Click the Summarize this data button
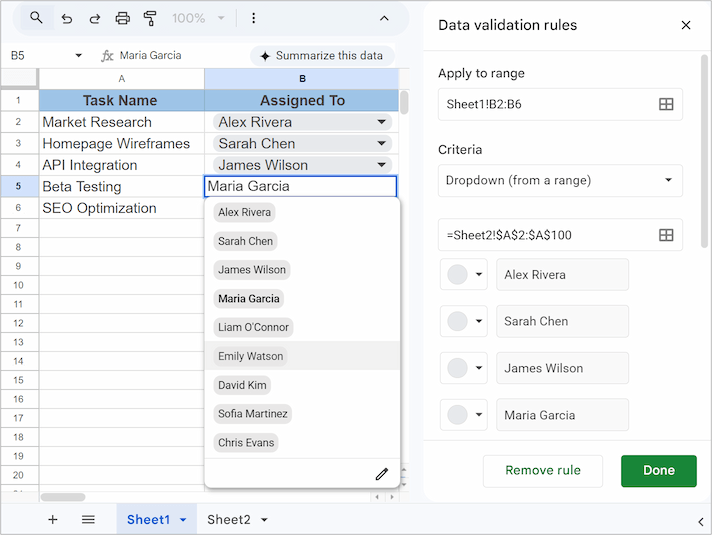The image size is (712, 535). (x=322, y=55)
